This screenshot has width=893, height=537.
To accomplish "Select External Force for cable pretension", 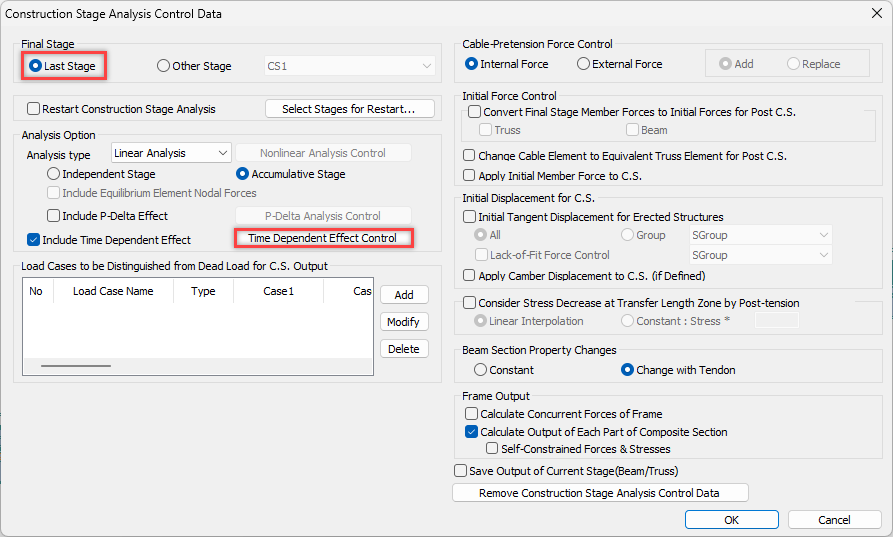I will tap(583, 64).
